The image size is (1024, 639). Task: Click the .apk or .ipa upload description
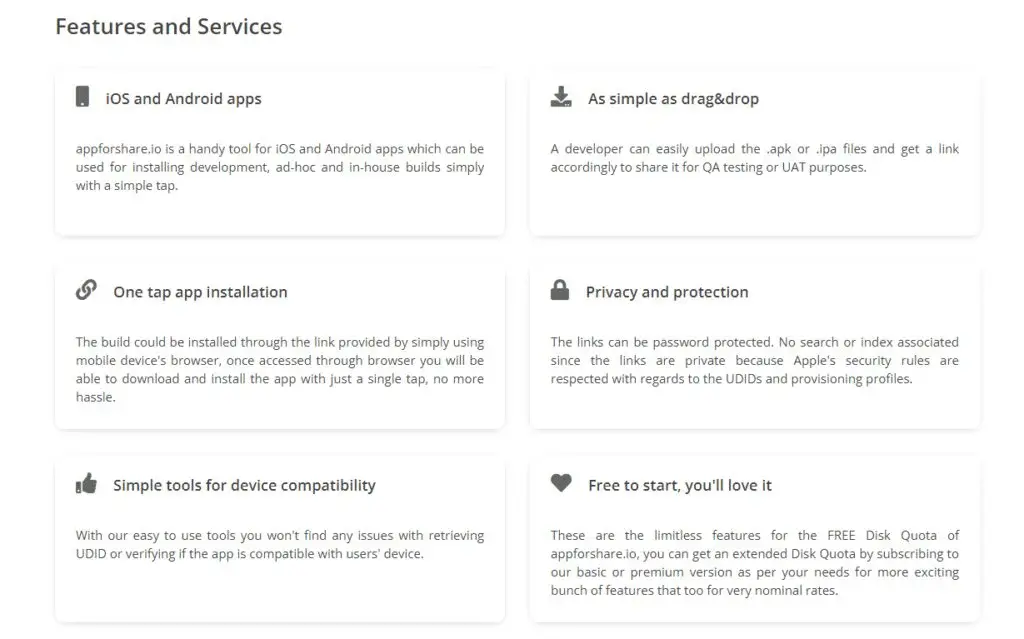[x=754, y=158]
